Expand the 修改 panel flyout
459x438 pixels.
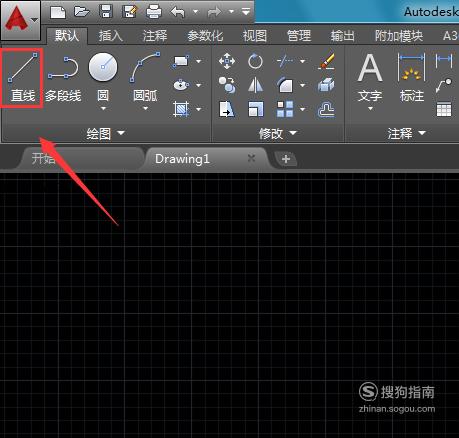(277, 133)
